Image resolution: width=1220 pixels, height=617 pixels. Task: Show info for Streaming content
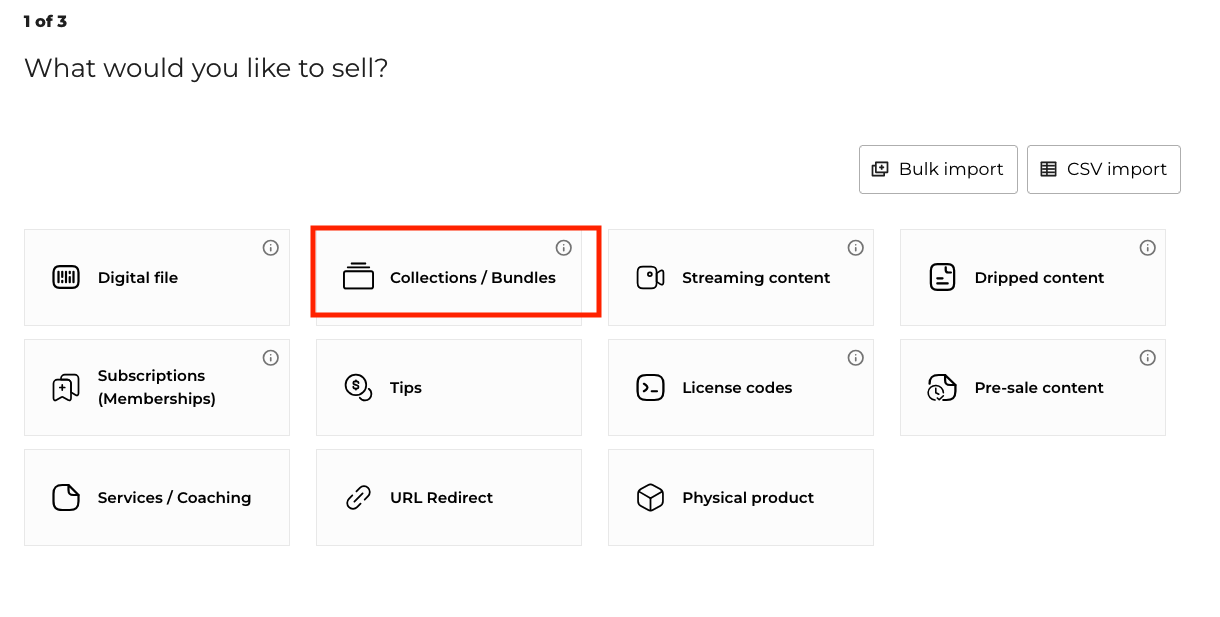click(855, 248)
